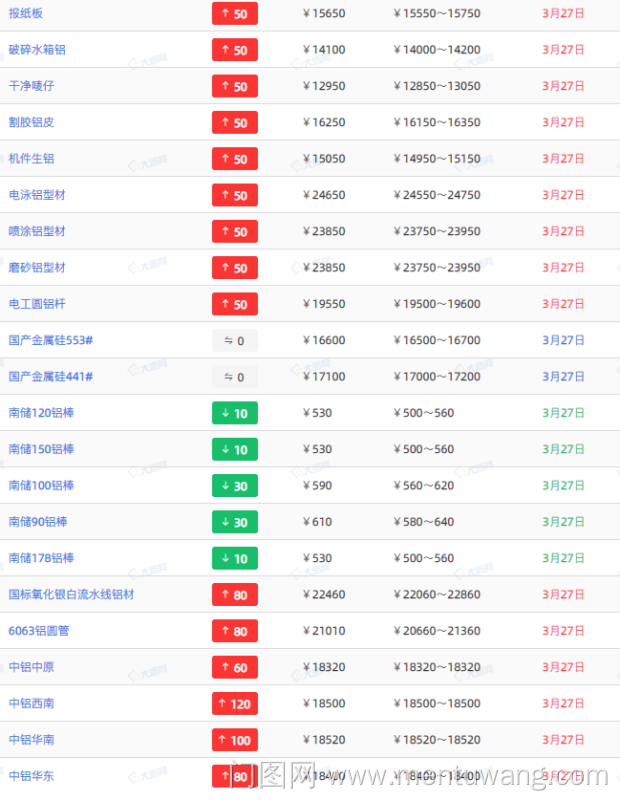This screenshot has width=620, height=800.
Task: Click the 南储90铝棒 product link
Action: click(38, 522)
